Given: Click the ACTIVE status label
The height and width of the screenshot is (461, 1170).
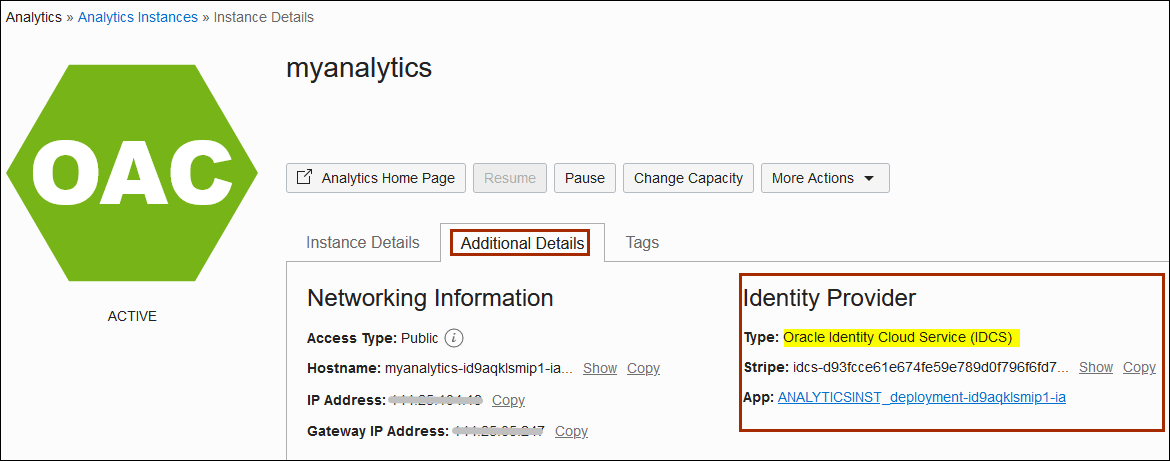Looking at the screenshot, I should (132, 316).
